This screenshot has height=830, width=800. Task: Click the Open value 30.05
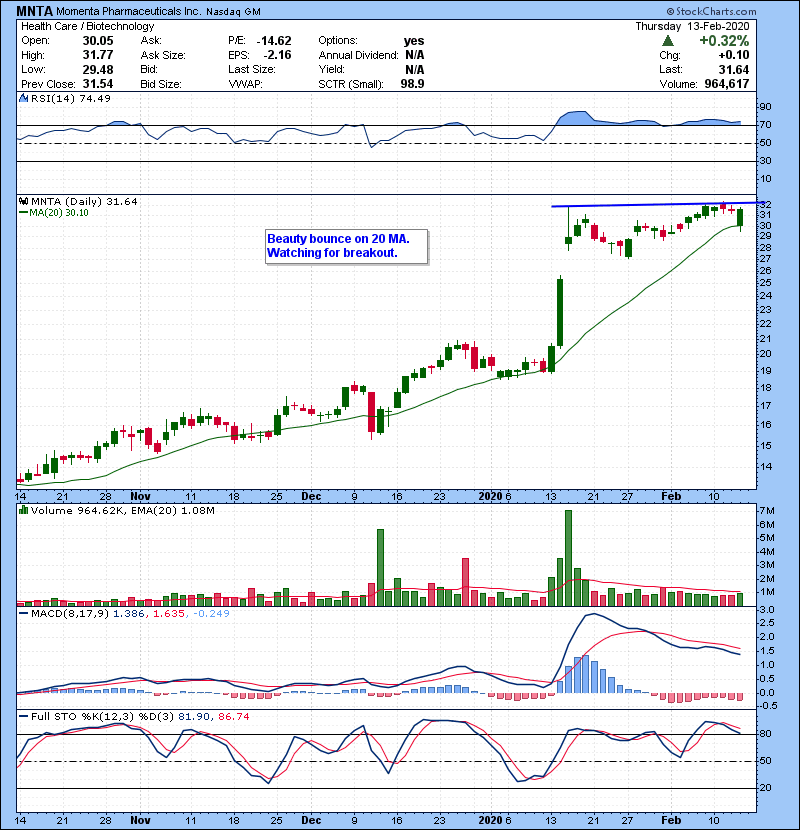coord(98,41)
